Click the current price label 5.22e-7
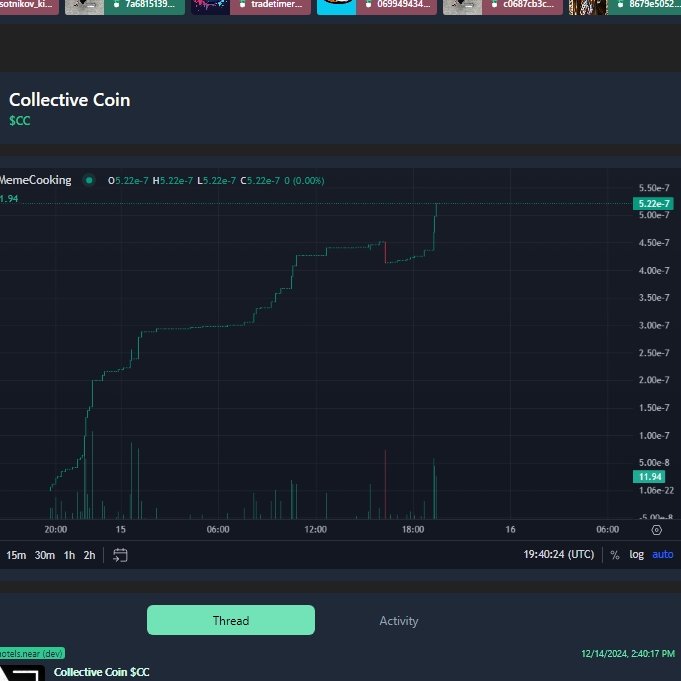Screen dimensions: 681x681 653,204
